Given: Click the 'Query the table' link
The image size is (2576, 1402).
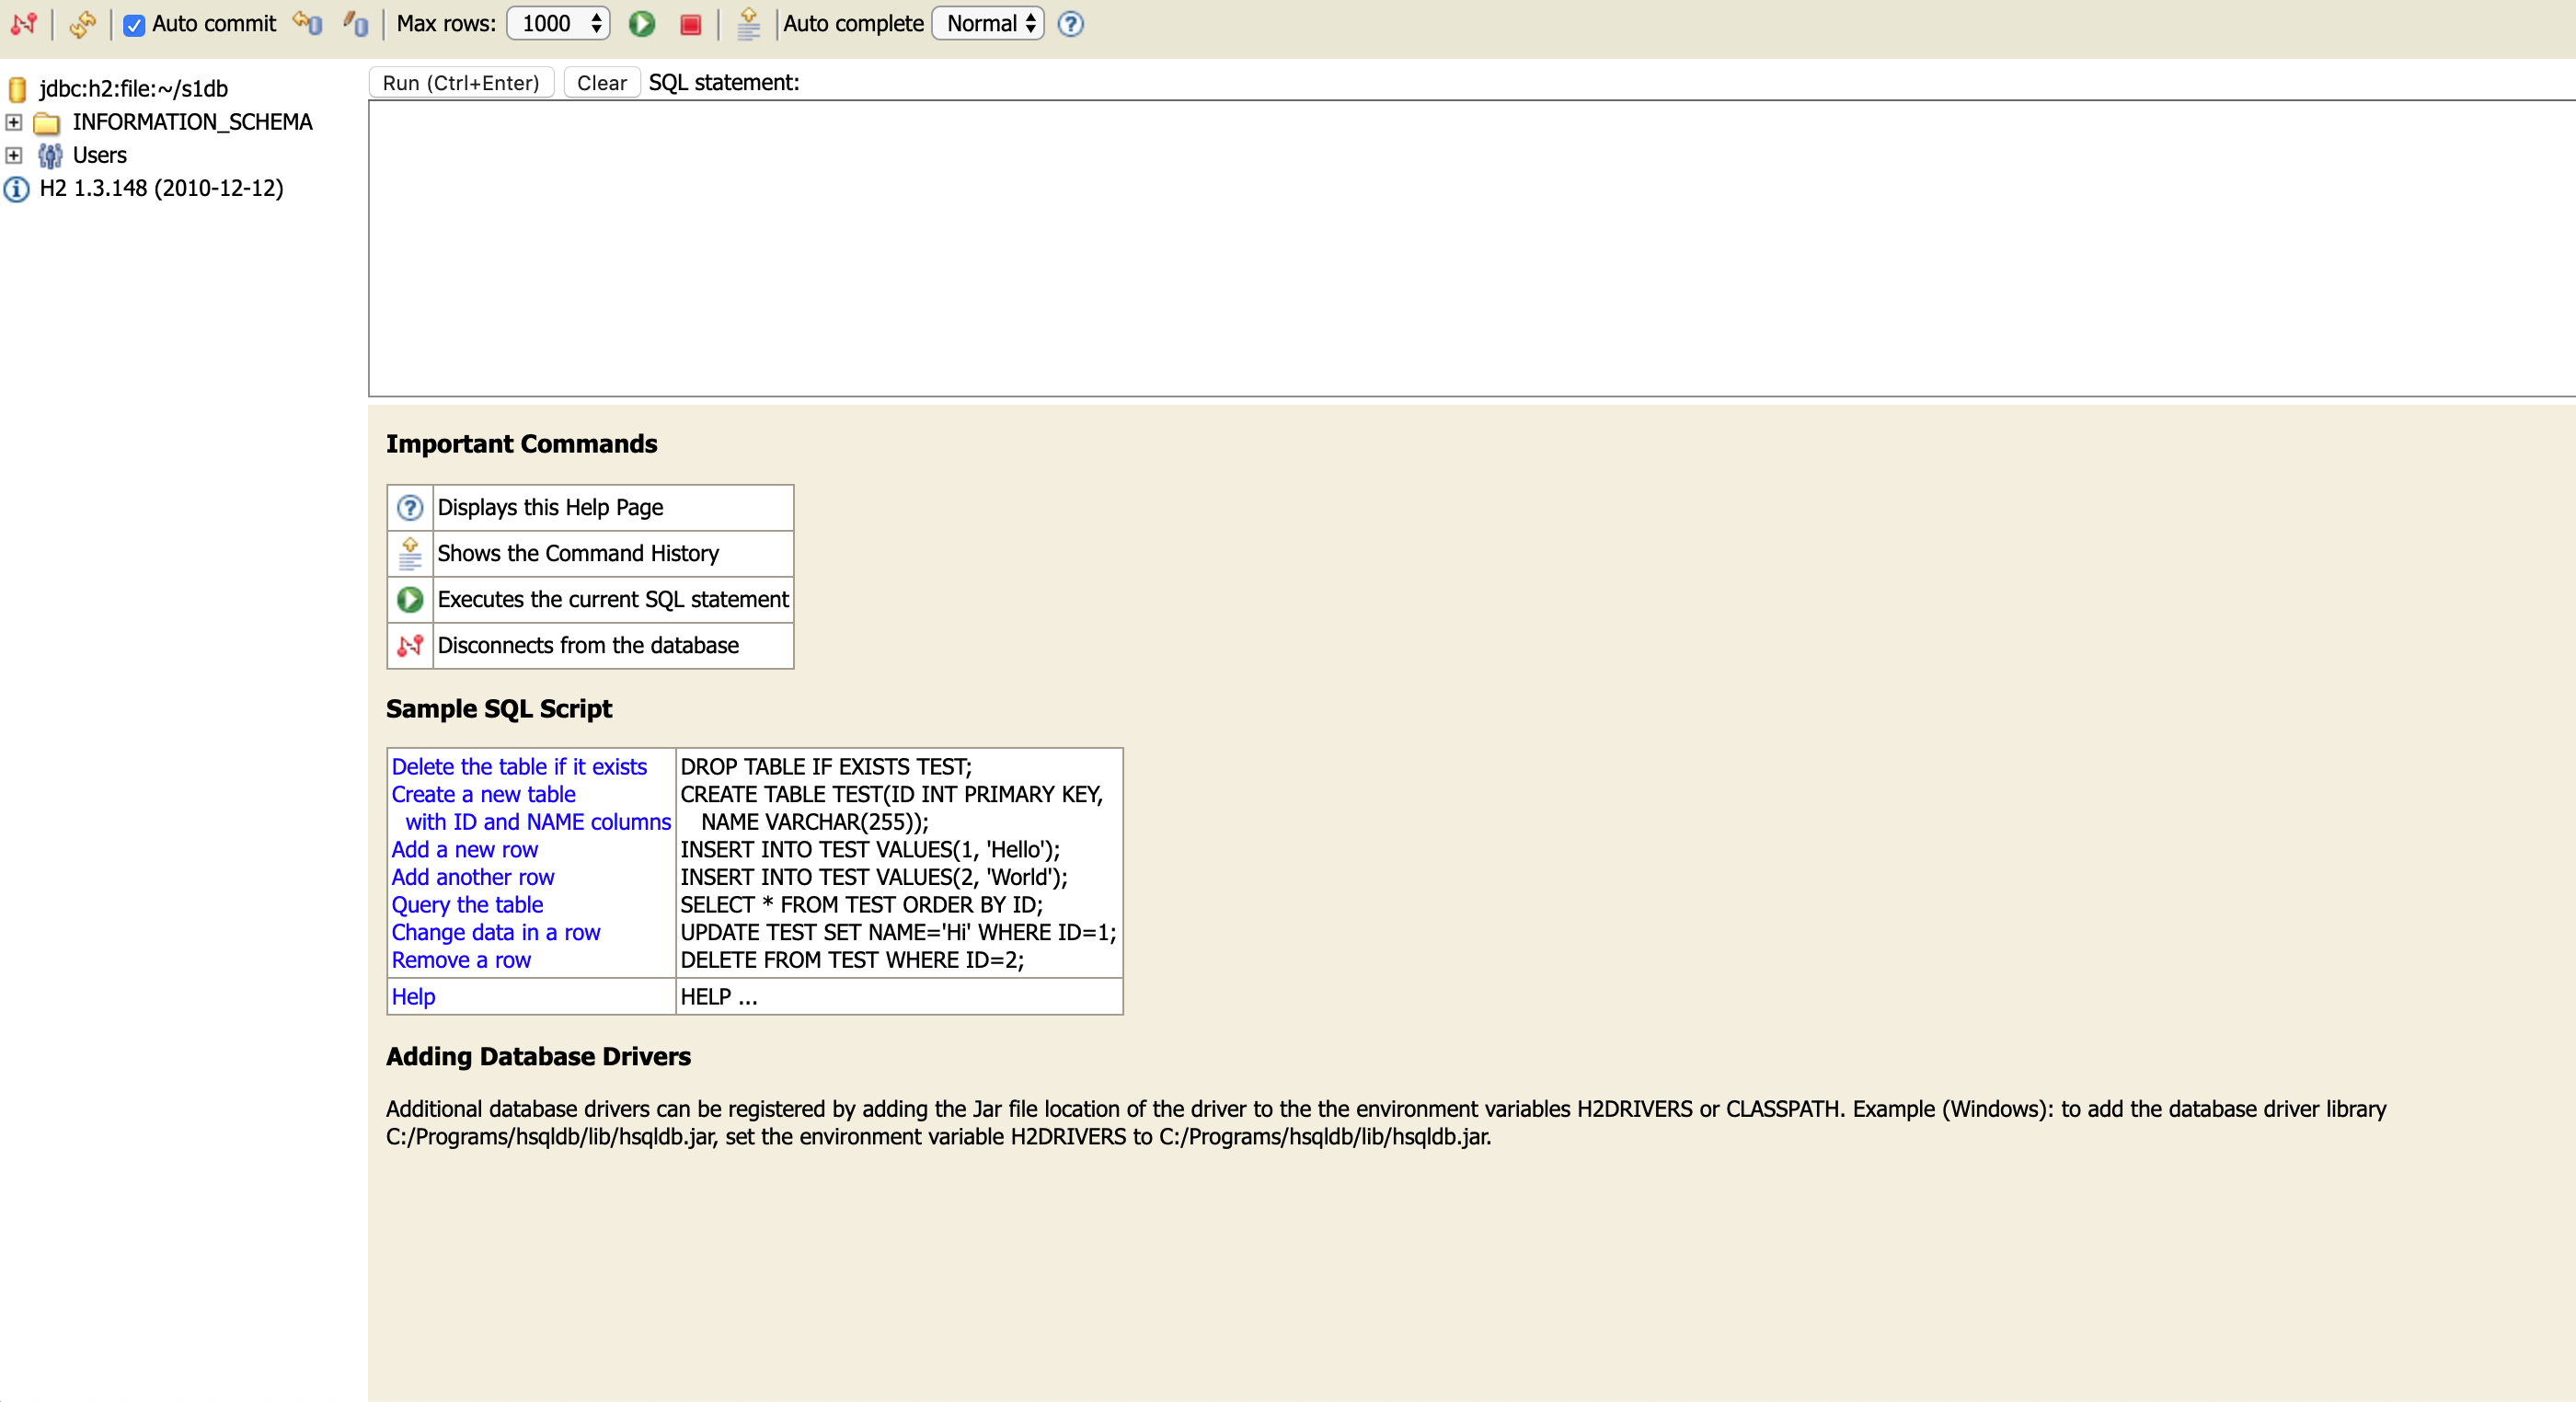Looking at the screenshot, I should [467, 904].
